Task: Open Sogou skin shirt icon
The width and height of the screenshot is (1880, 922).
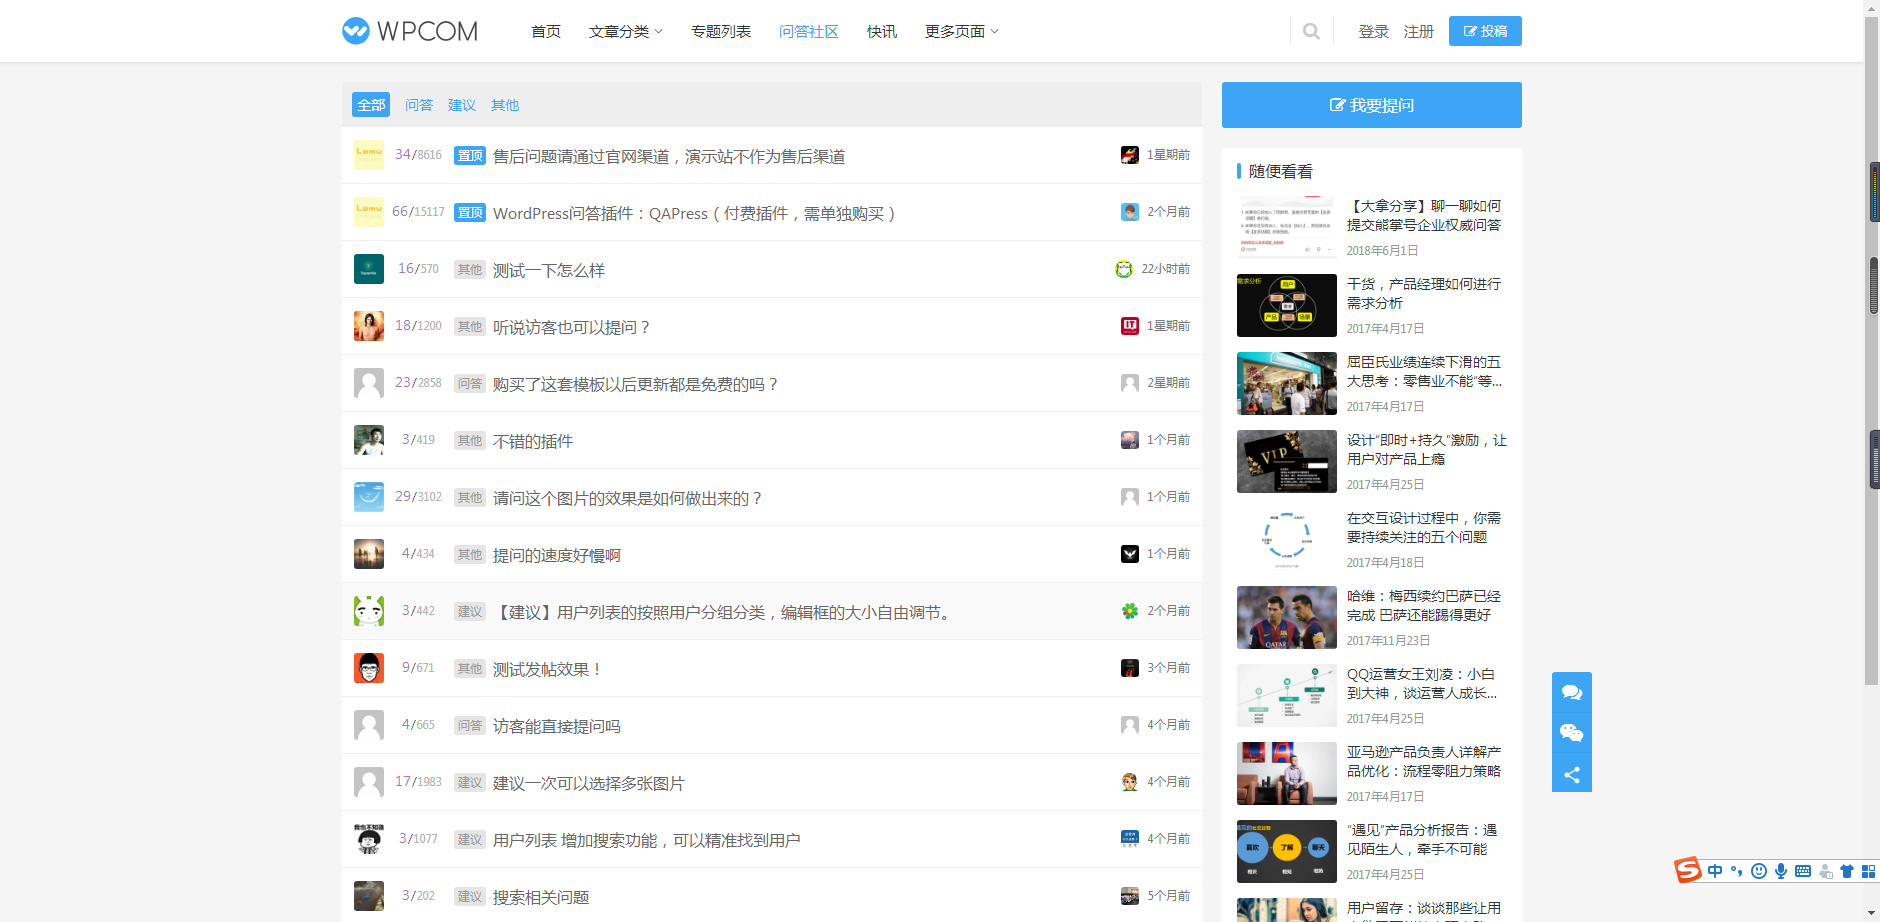Action: (x=1847, y=871)
